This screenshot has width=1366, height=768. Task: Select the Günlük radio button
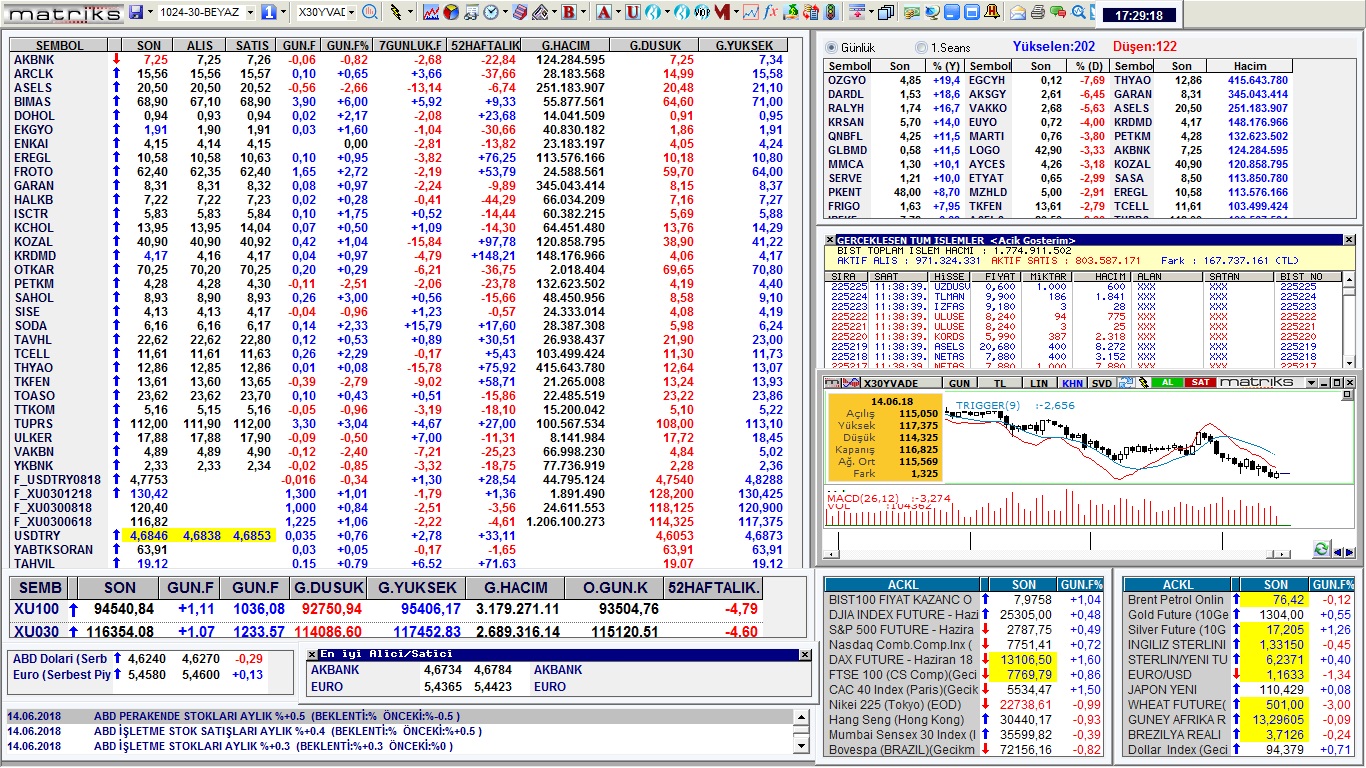pos(831,47)
